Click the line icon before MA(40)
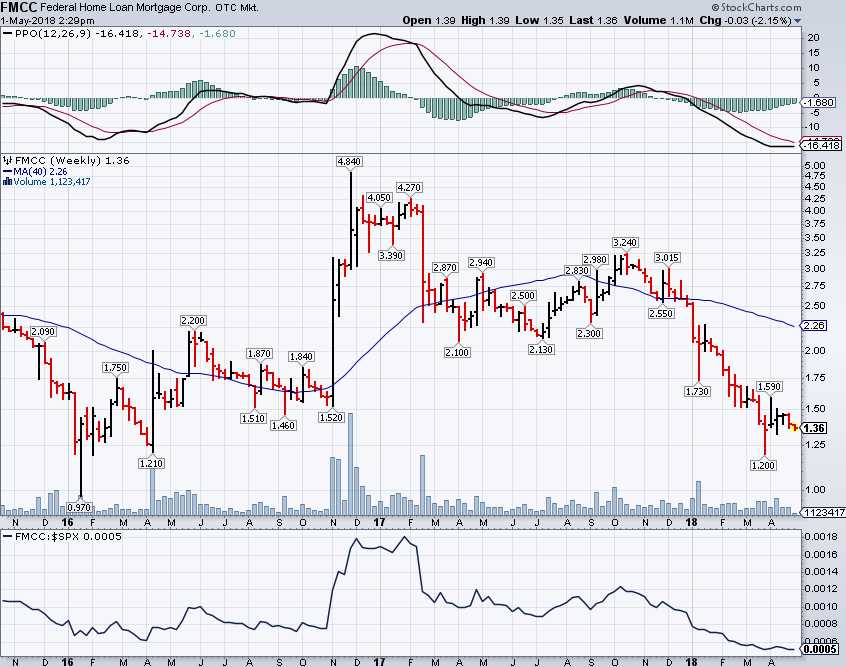 (8, 172)
